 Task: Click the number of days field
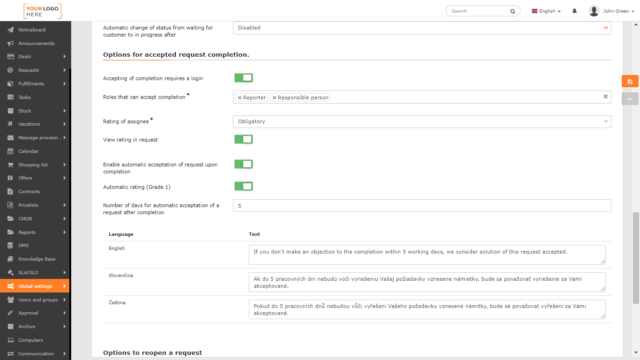[422, 206]
